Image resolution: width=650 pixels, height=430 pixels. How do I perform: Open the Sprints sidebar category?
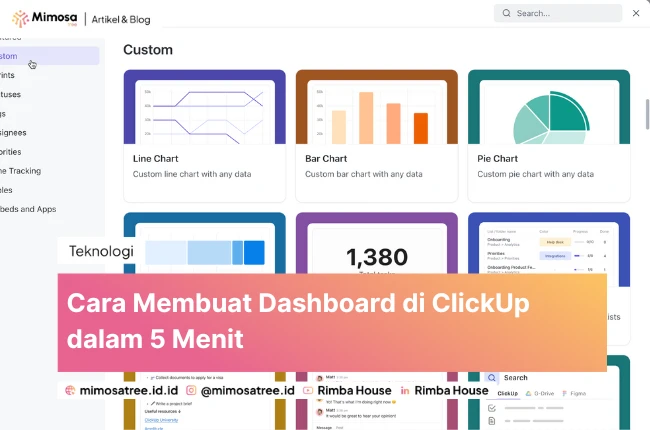pyautogui.click(x=7, y=75)
